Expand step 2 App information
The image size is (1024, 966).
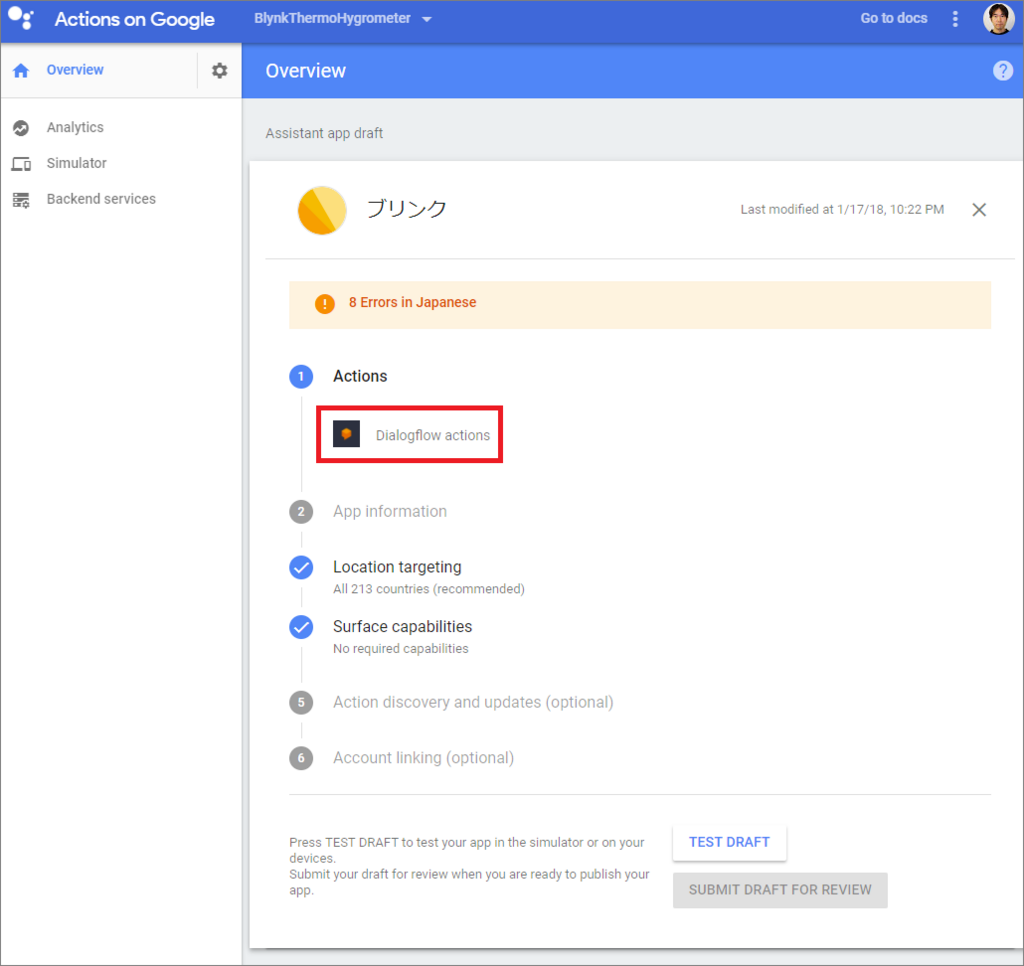tap(390, 511)
